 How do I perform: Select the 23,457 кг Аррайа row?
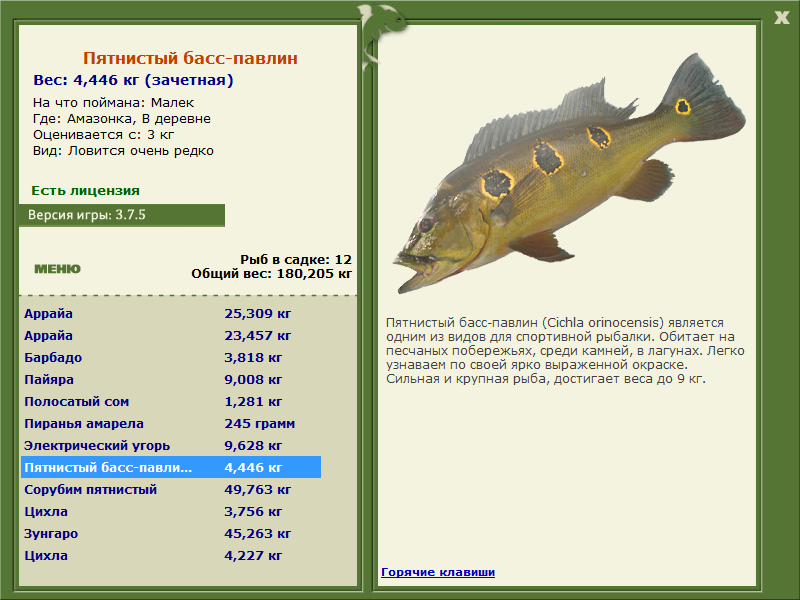pos(171,336)
